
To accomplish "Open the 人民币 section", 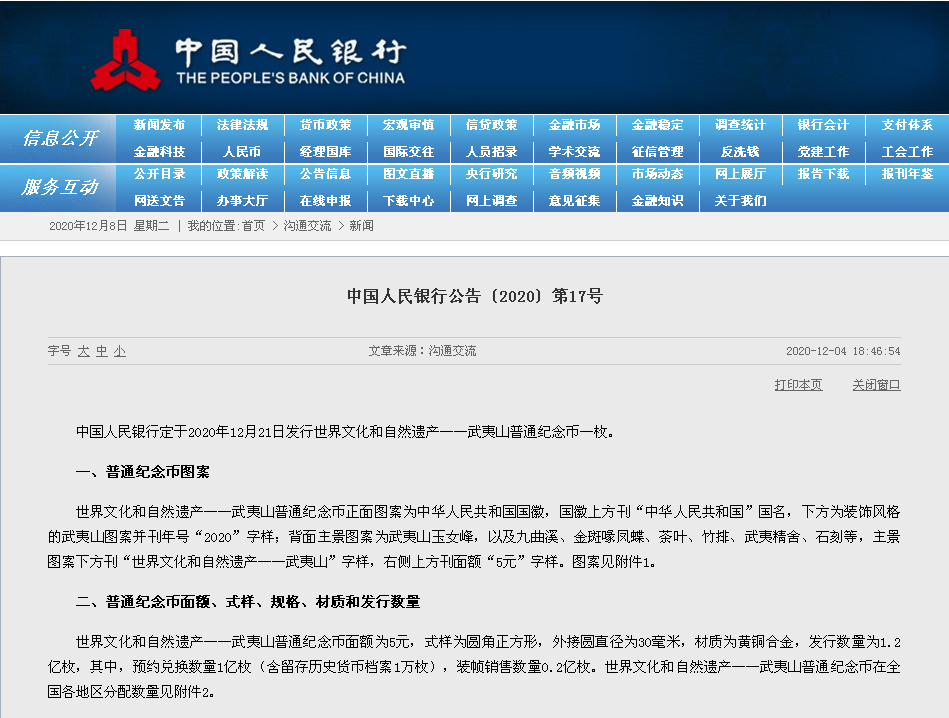I will pos(242,151).
